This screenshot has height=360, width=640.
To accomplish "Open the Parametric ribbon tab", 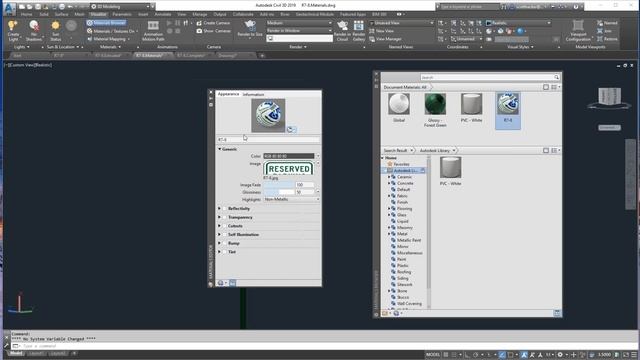I will [122, 14].
